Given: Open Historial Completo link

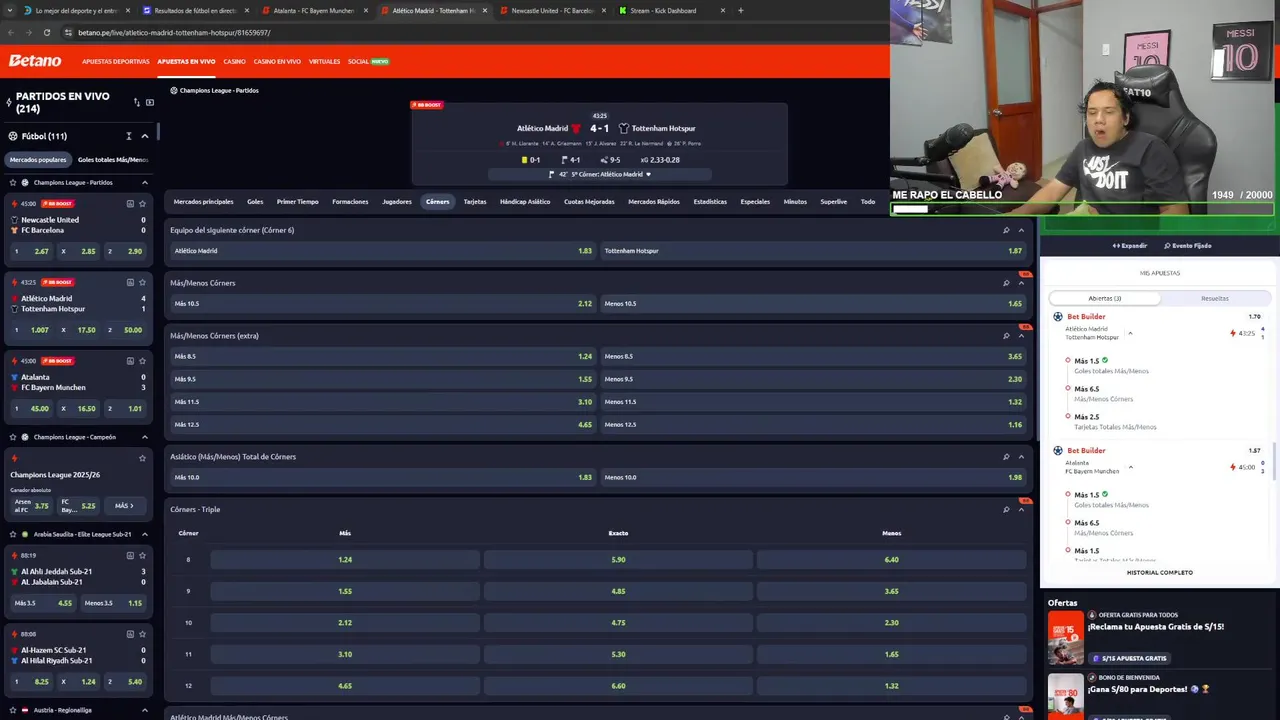Looking at the screenshot, I should [1160, 573].
